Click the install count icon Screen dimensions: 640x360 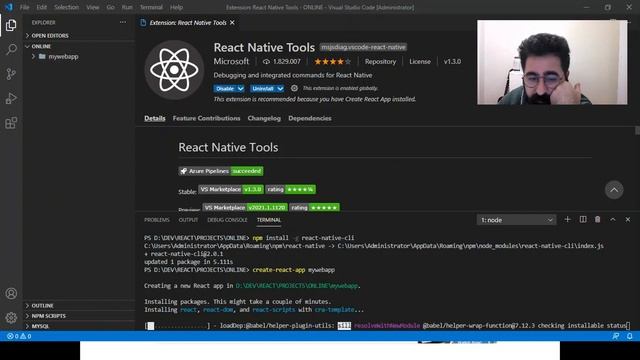click(266, 62)
